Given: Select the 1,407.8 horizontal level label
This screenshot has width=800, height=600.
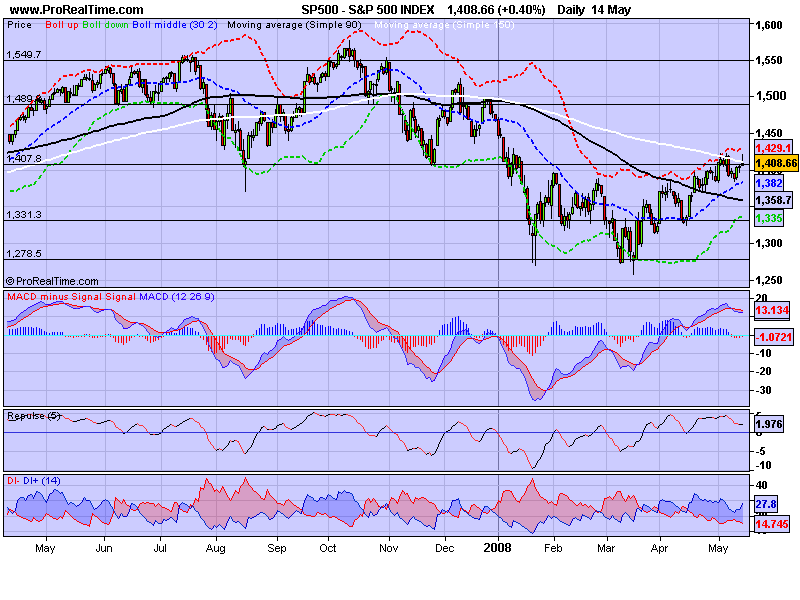Looking at the screenshot, I should (23, 159).
